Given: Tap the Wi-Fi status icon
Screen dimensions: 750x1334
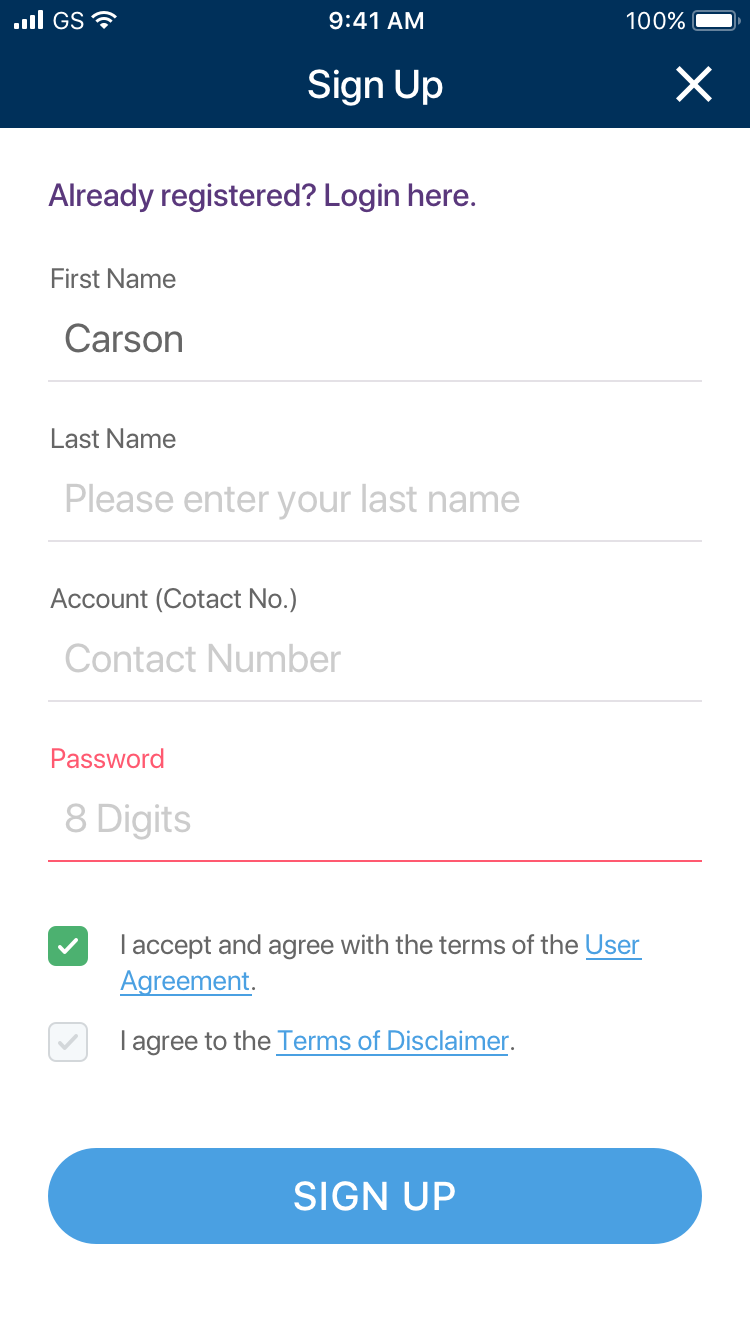Looking at the screenshot, I should pos(102,20).
